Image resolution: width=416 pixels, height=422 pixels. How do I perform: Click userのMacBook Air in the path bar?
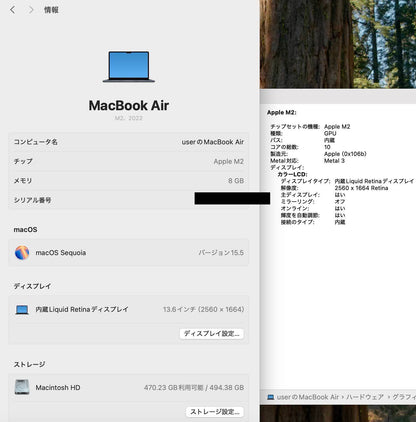pyautogui.click(x=308, y=397)
